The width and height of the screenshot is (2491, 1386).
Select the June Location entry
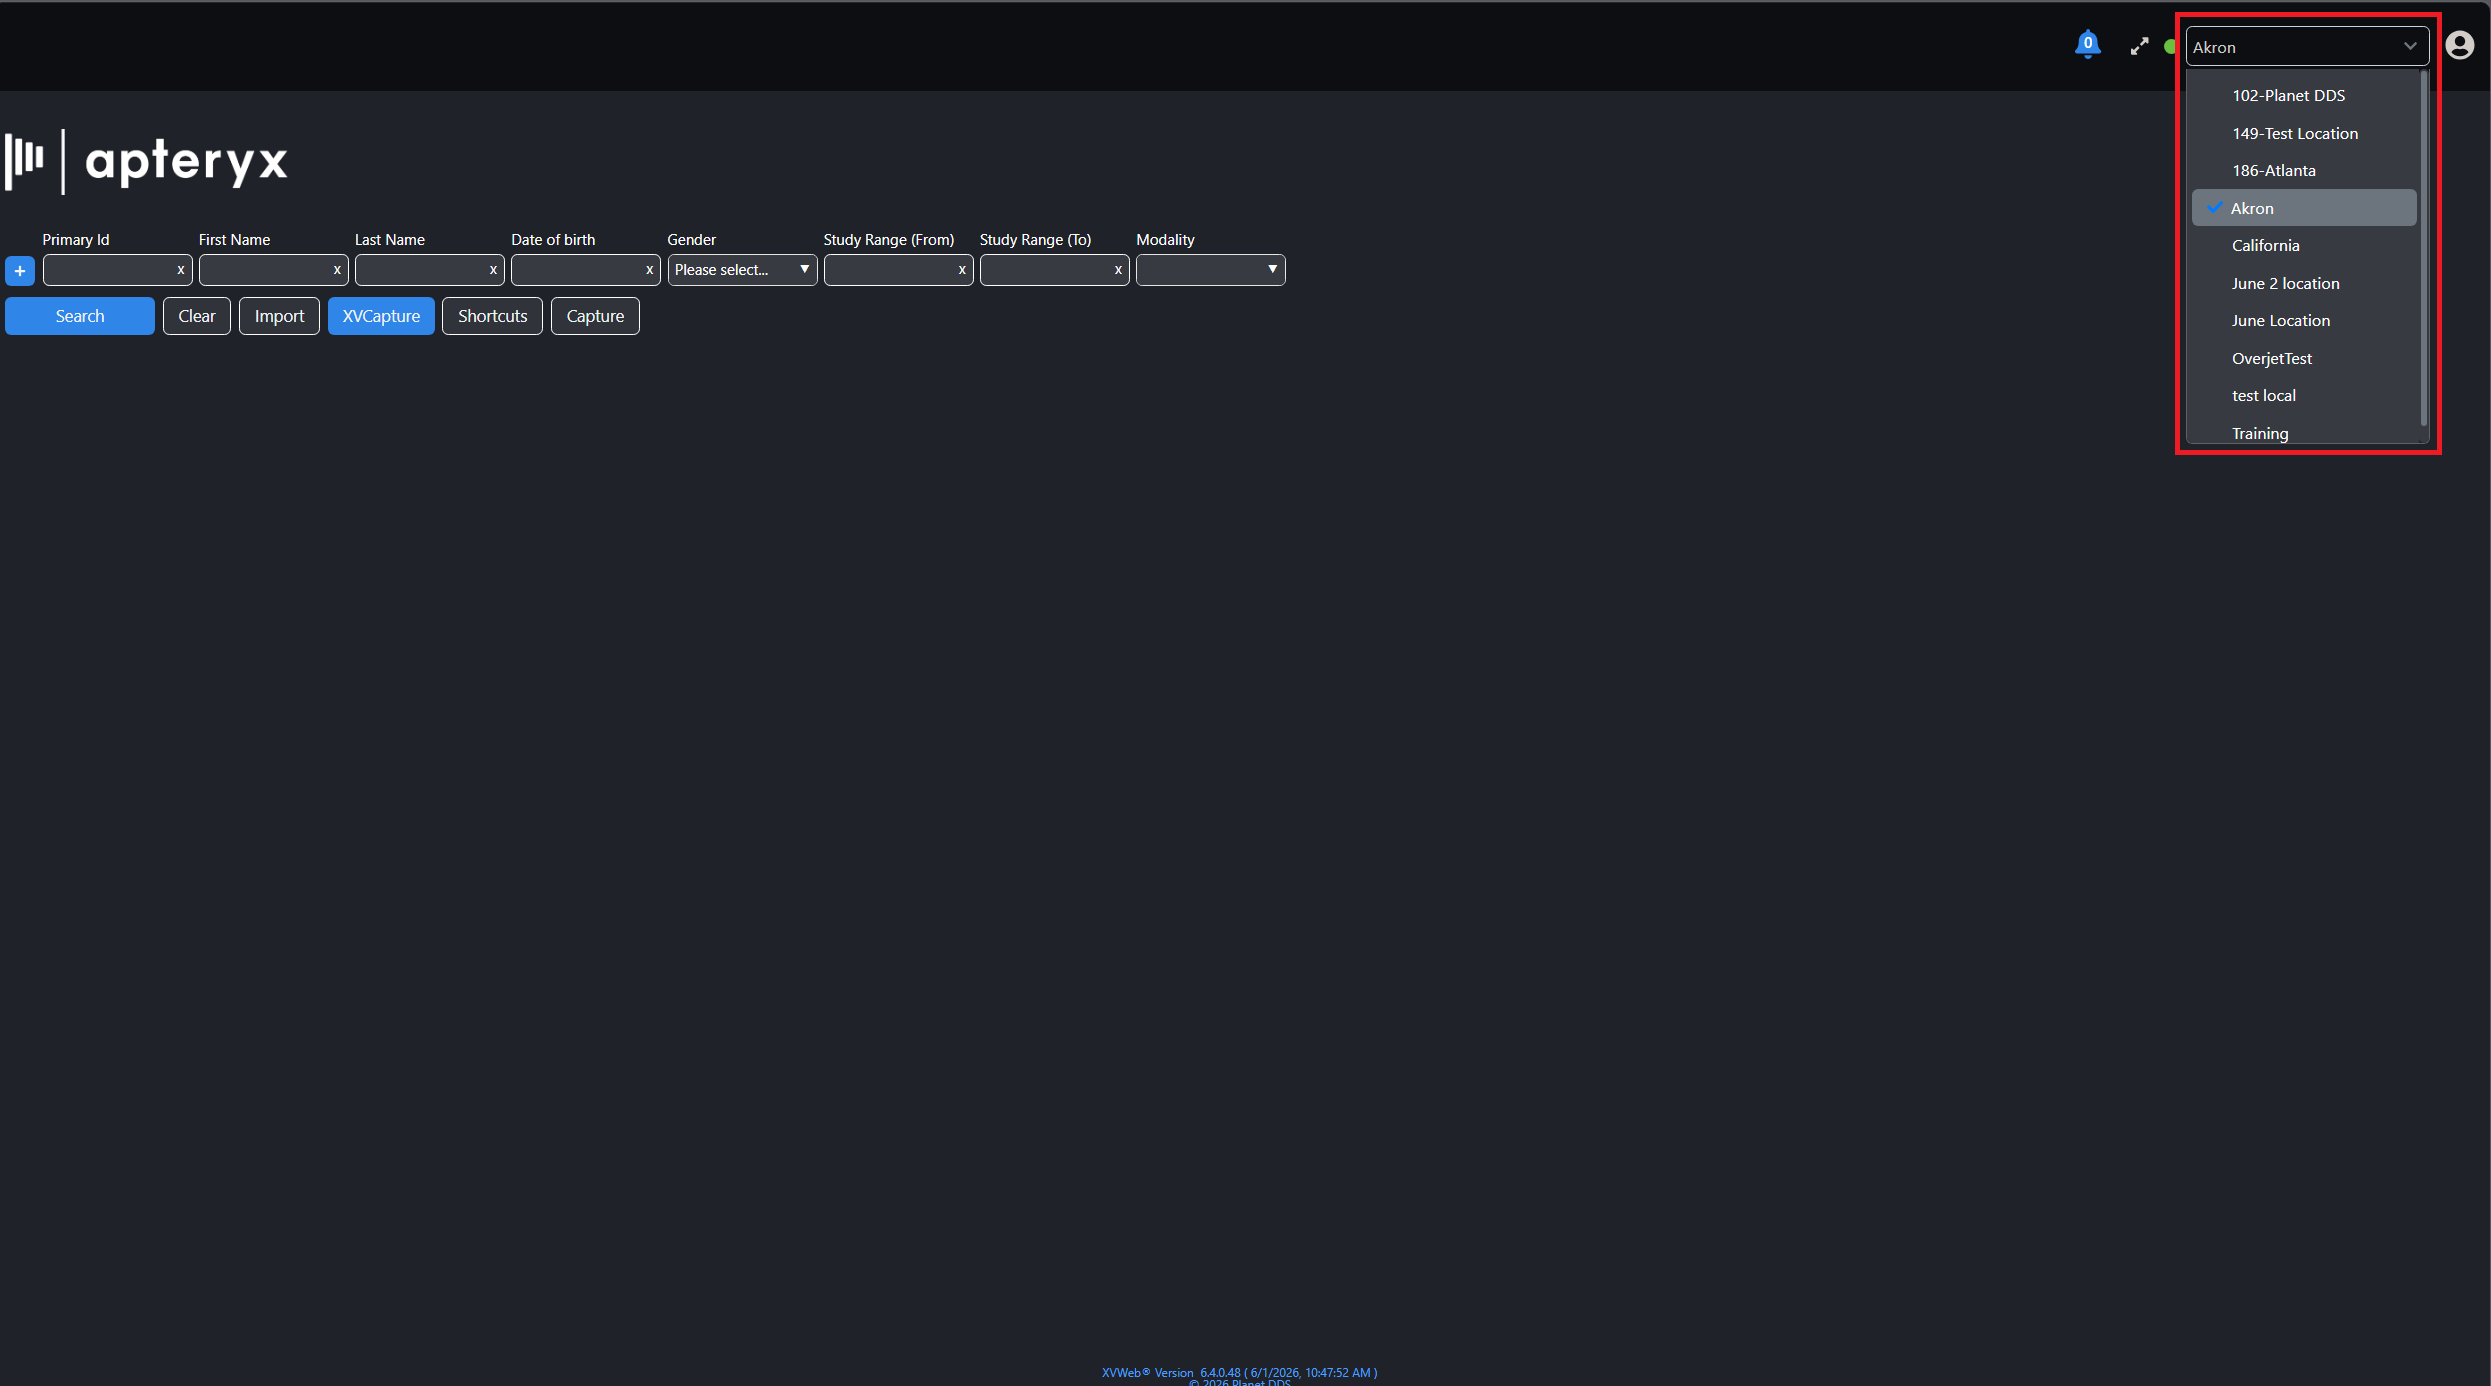(x=2304, y=321)
